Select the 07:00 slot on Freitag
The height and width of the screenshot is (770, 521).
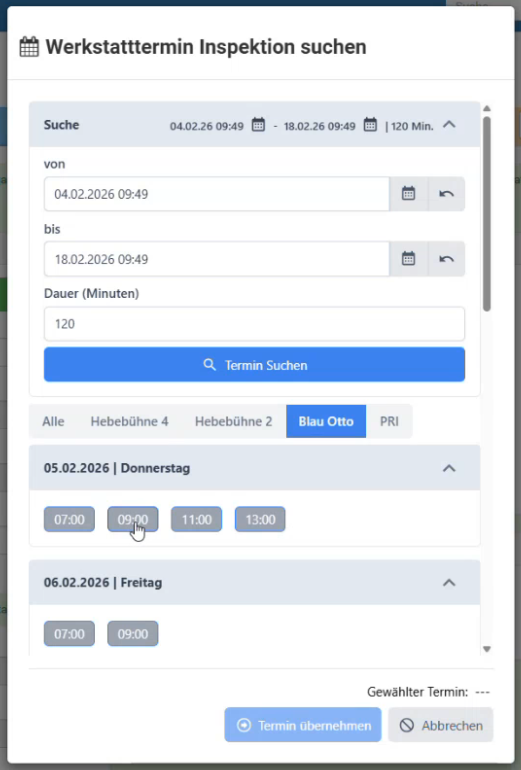tap(69, 634)
